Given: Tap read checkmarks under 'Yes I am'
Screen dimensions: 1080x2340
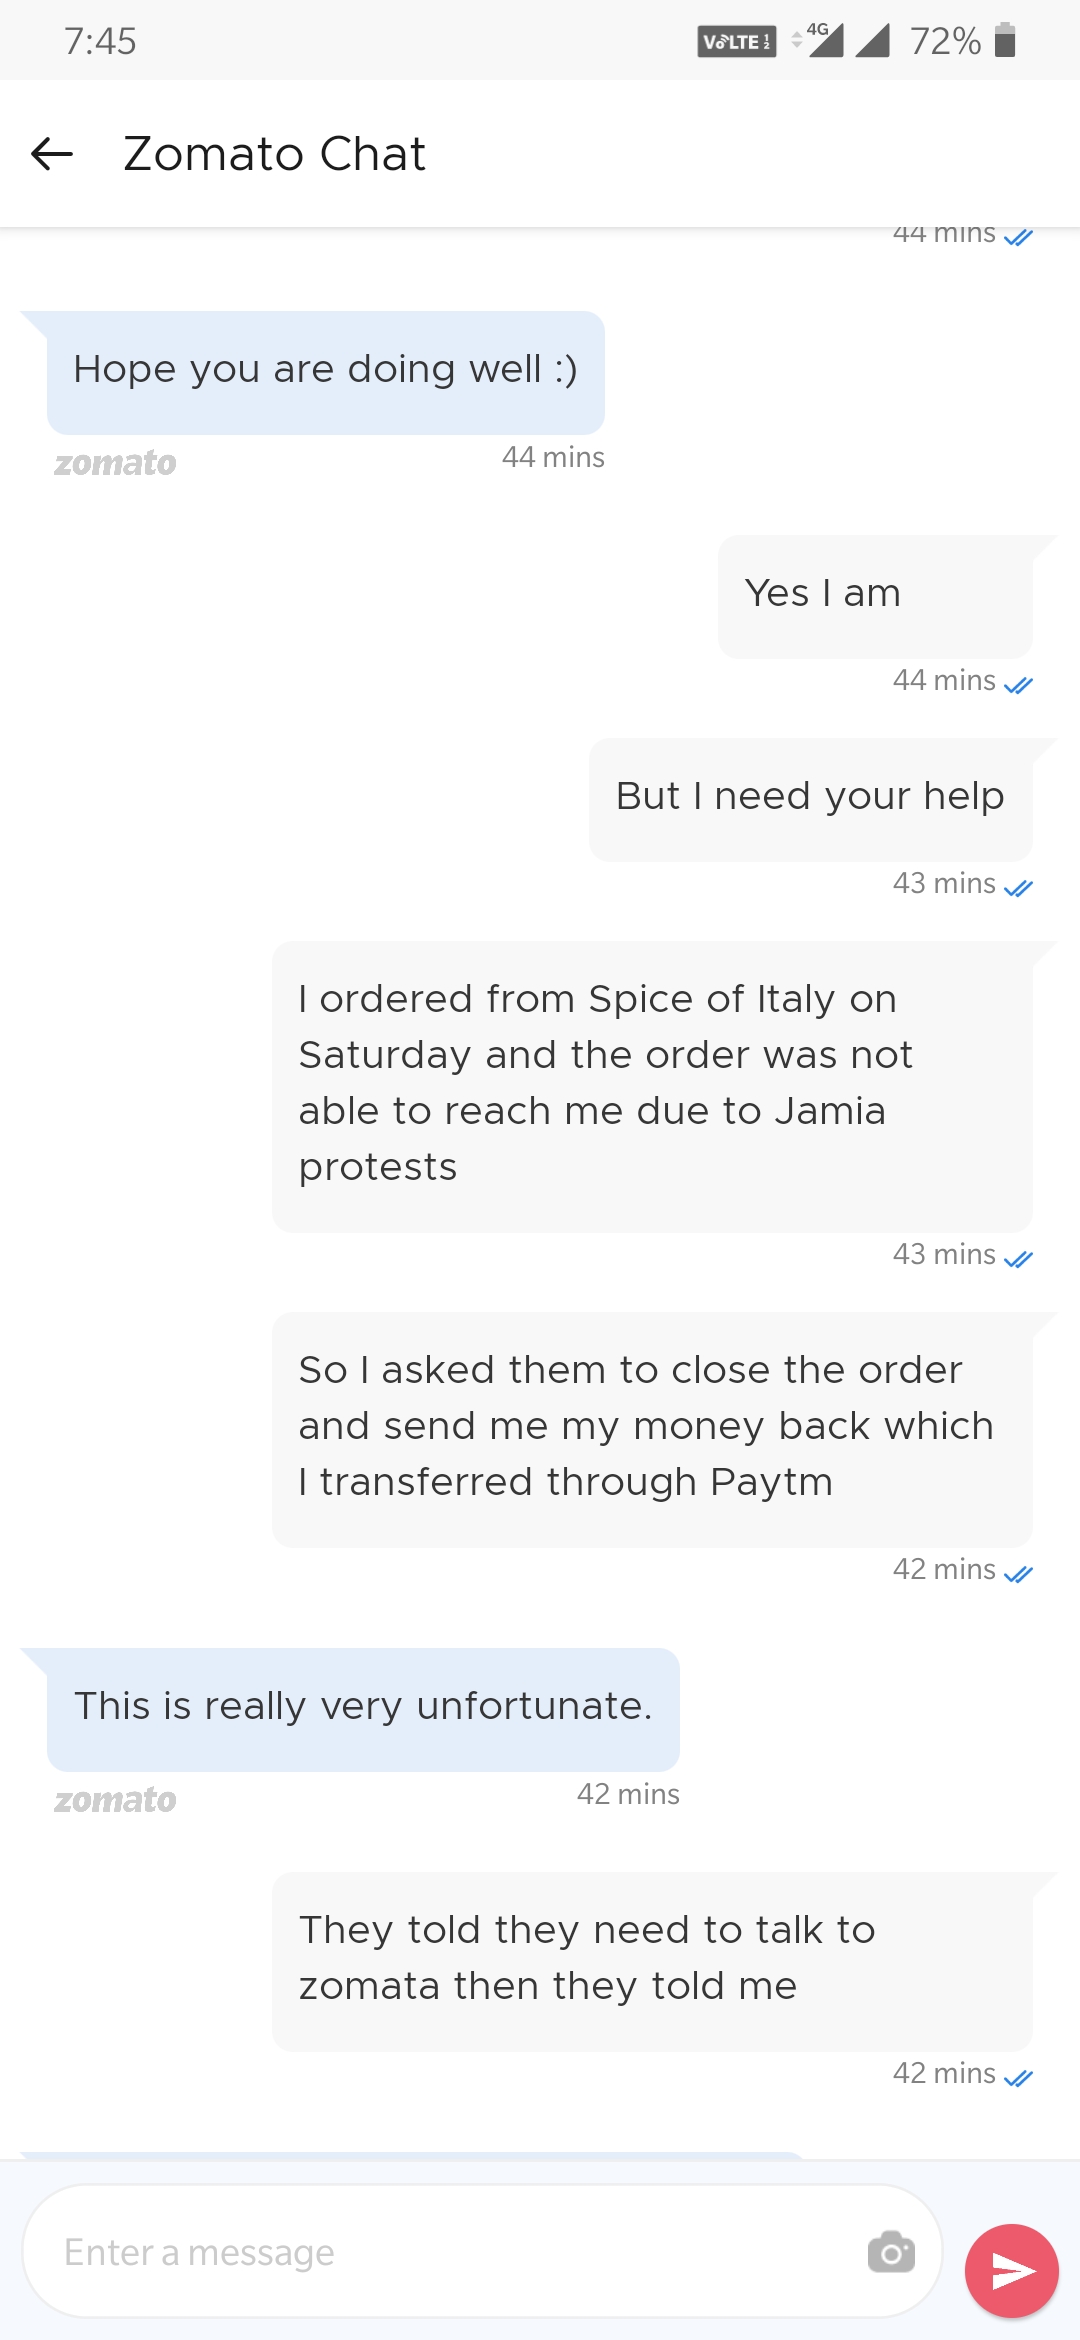Looking at the screenshot, I should coord(1018,685).
